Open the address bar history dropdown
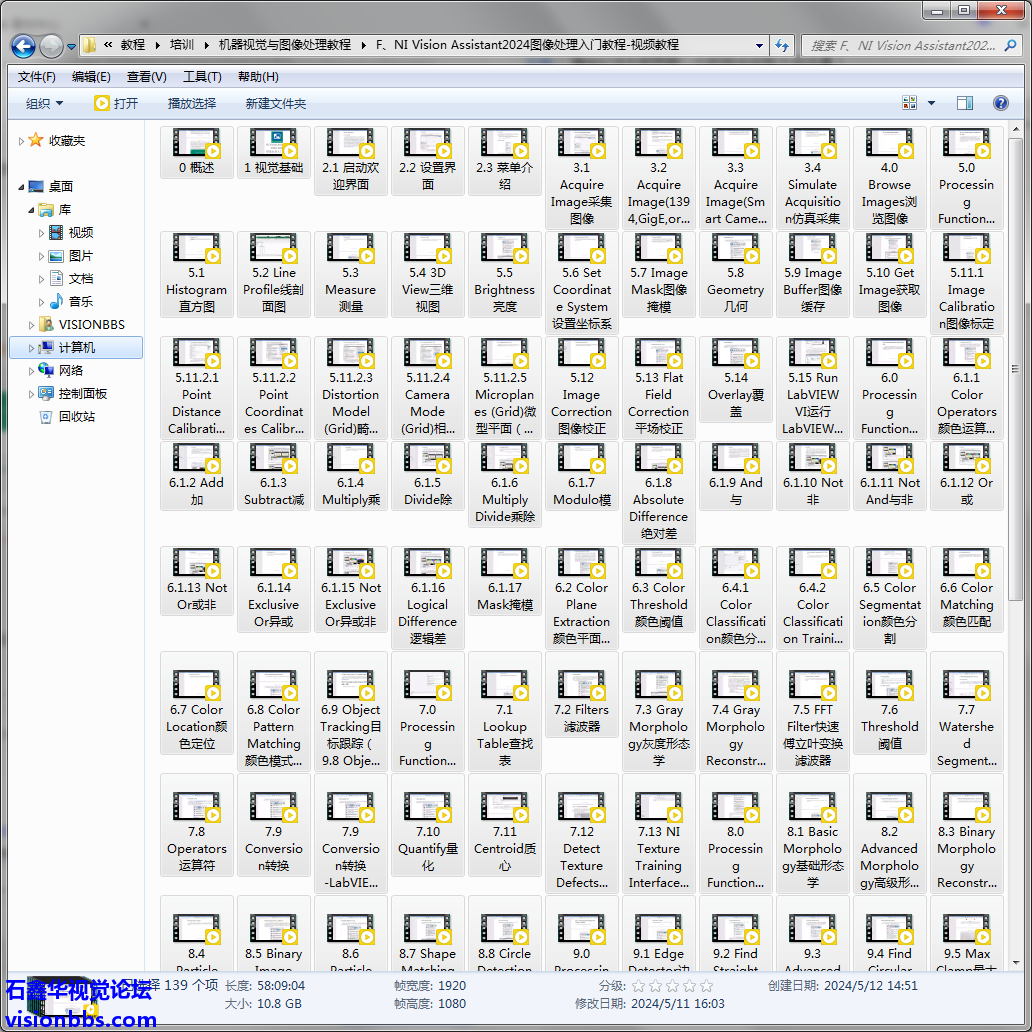Image resolution: width=1032 pixels, height=1032 pixels. pyautogui.click(x=759, y=46)
